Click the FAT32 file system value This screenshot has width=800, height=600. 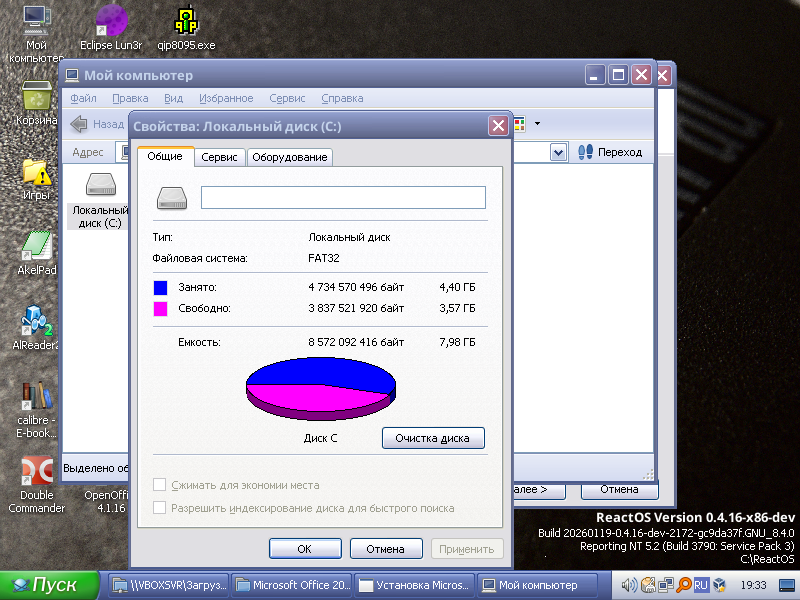pyautogui.click(x=324, y=258)
